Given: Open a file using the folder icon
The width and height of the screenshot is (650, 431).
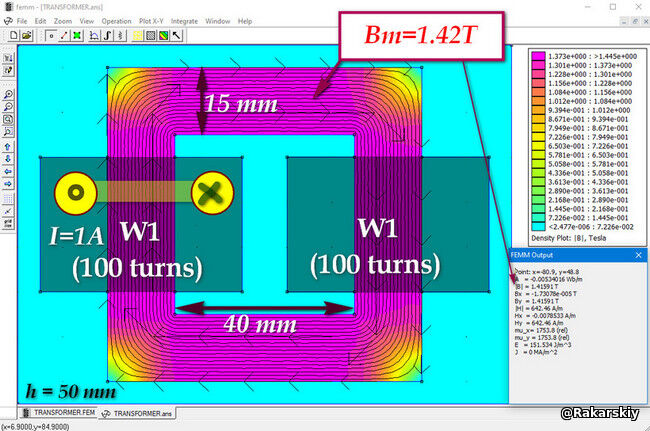Looking at the screenshot, I should click(27, 36).
